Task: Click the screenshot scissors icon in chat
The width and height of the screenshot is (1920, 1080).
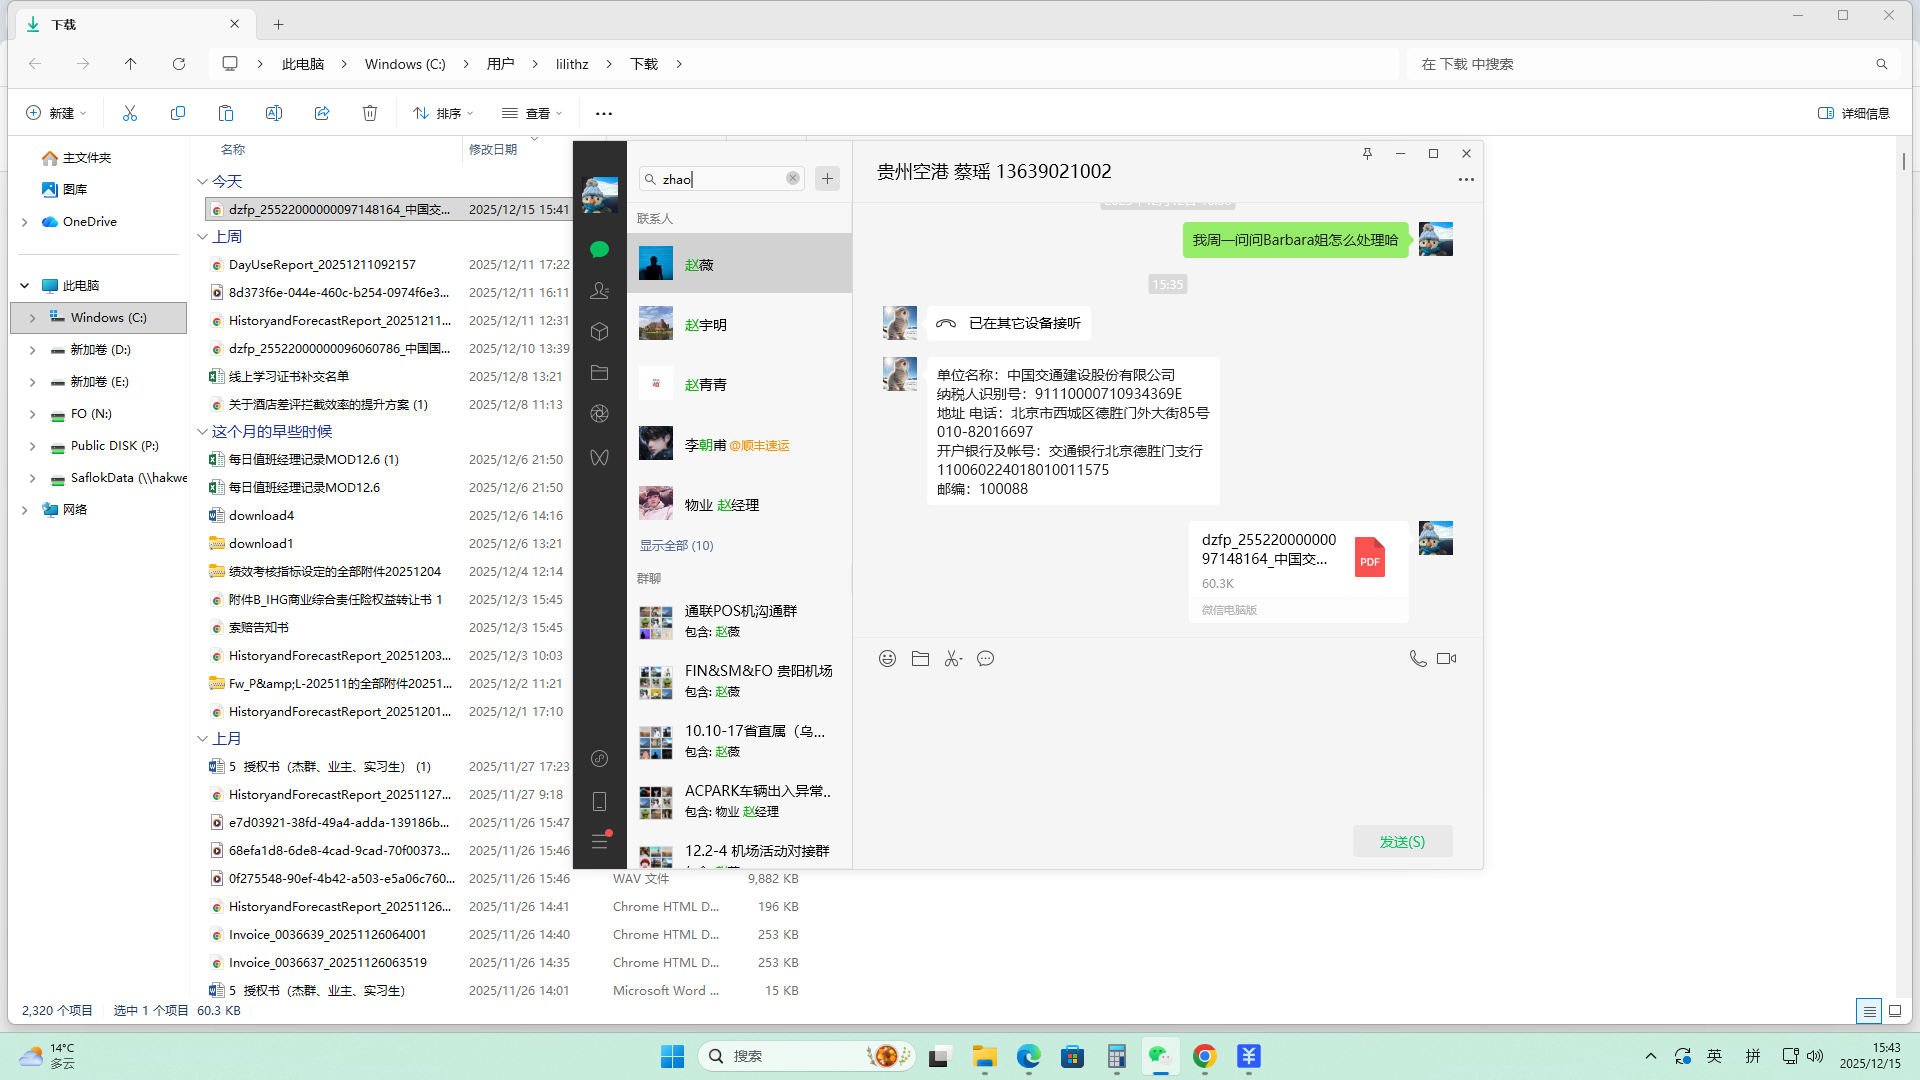Action: 953,658
